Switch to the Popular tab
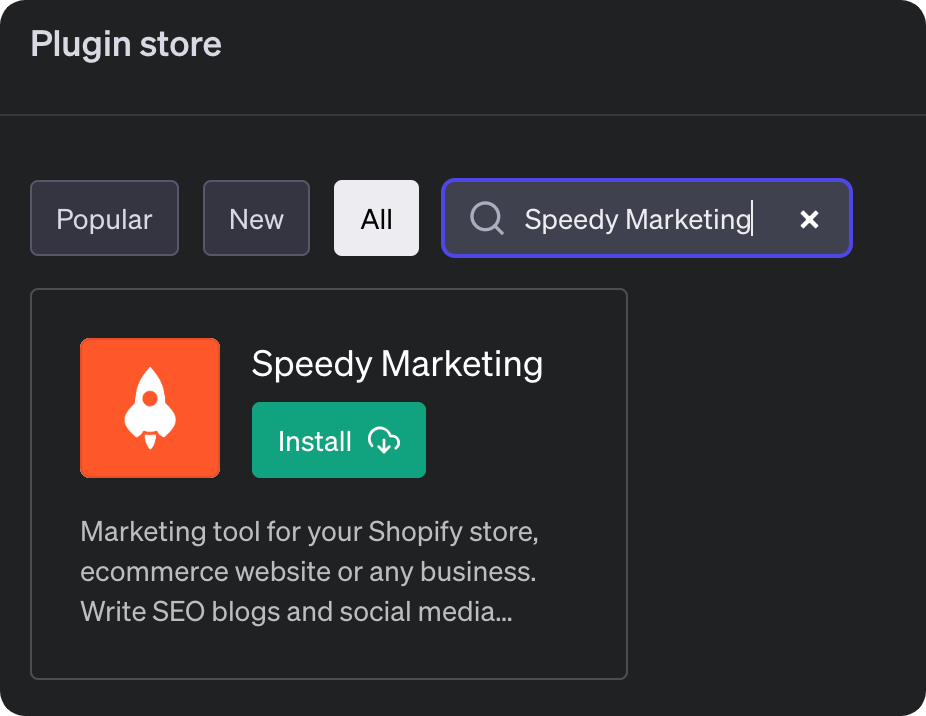Screen dimensions: 926x716 (105, 218)
